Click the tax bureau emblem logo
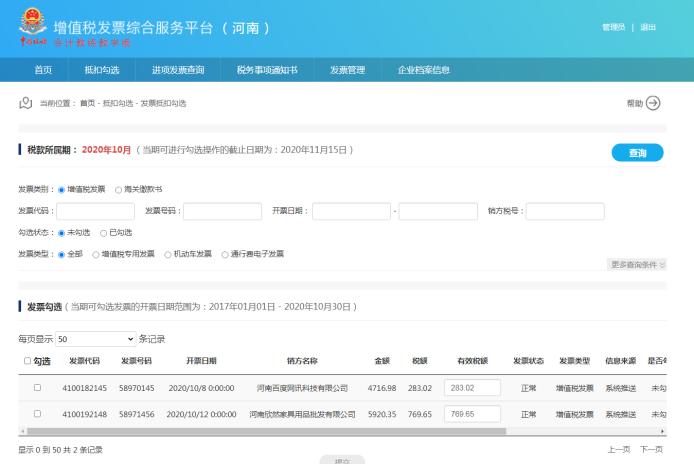This screenshot has width=694, height=464. click(x=33, y=22)
